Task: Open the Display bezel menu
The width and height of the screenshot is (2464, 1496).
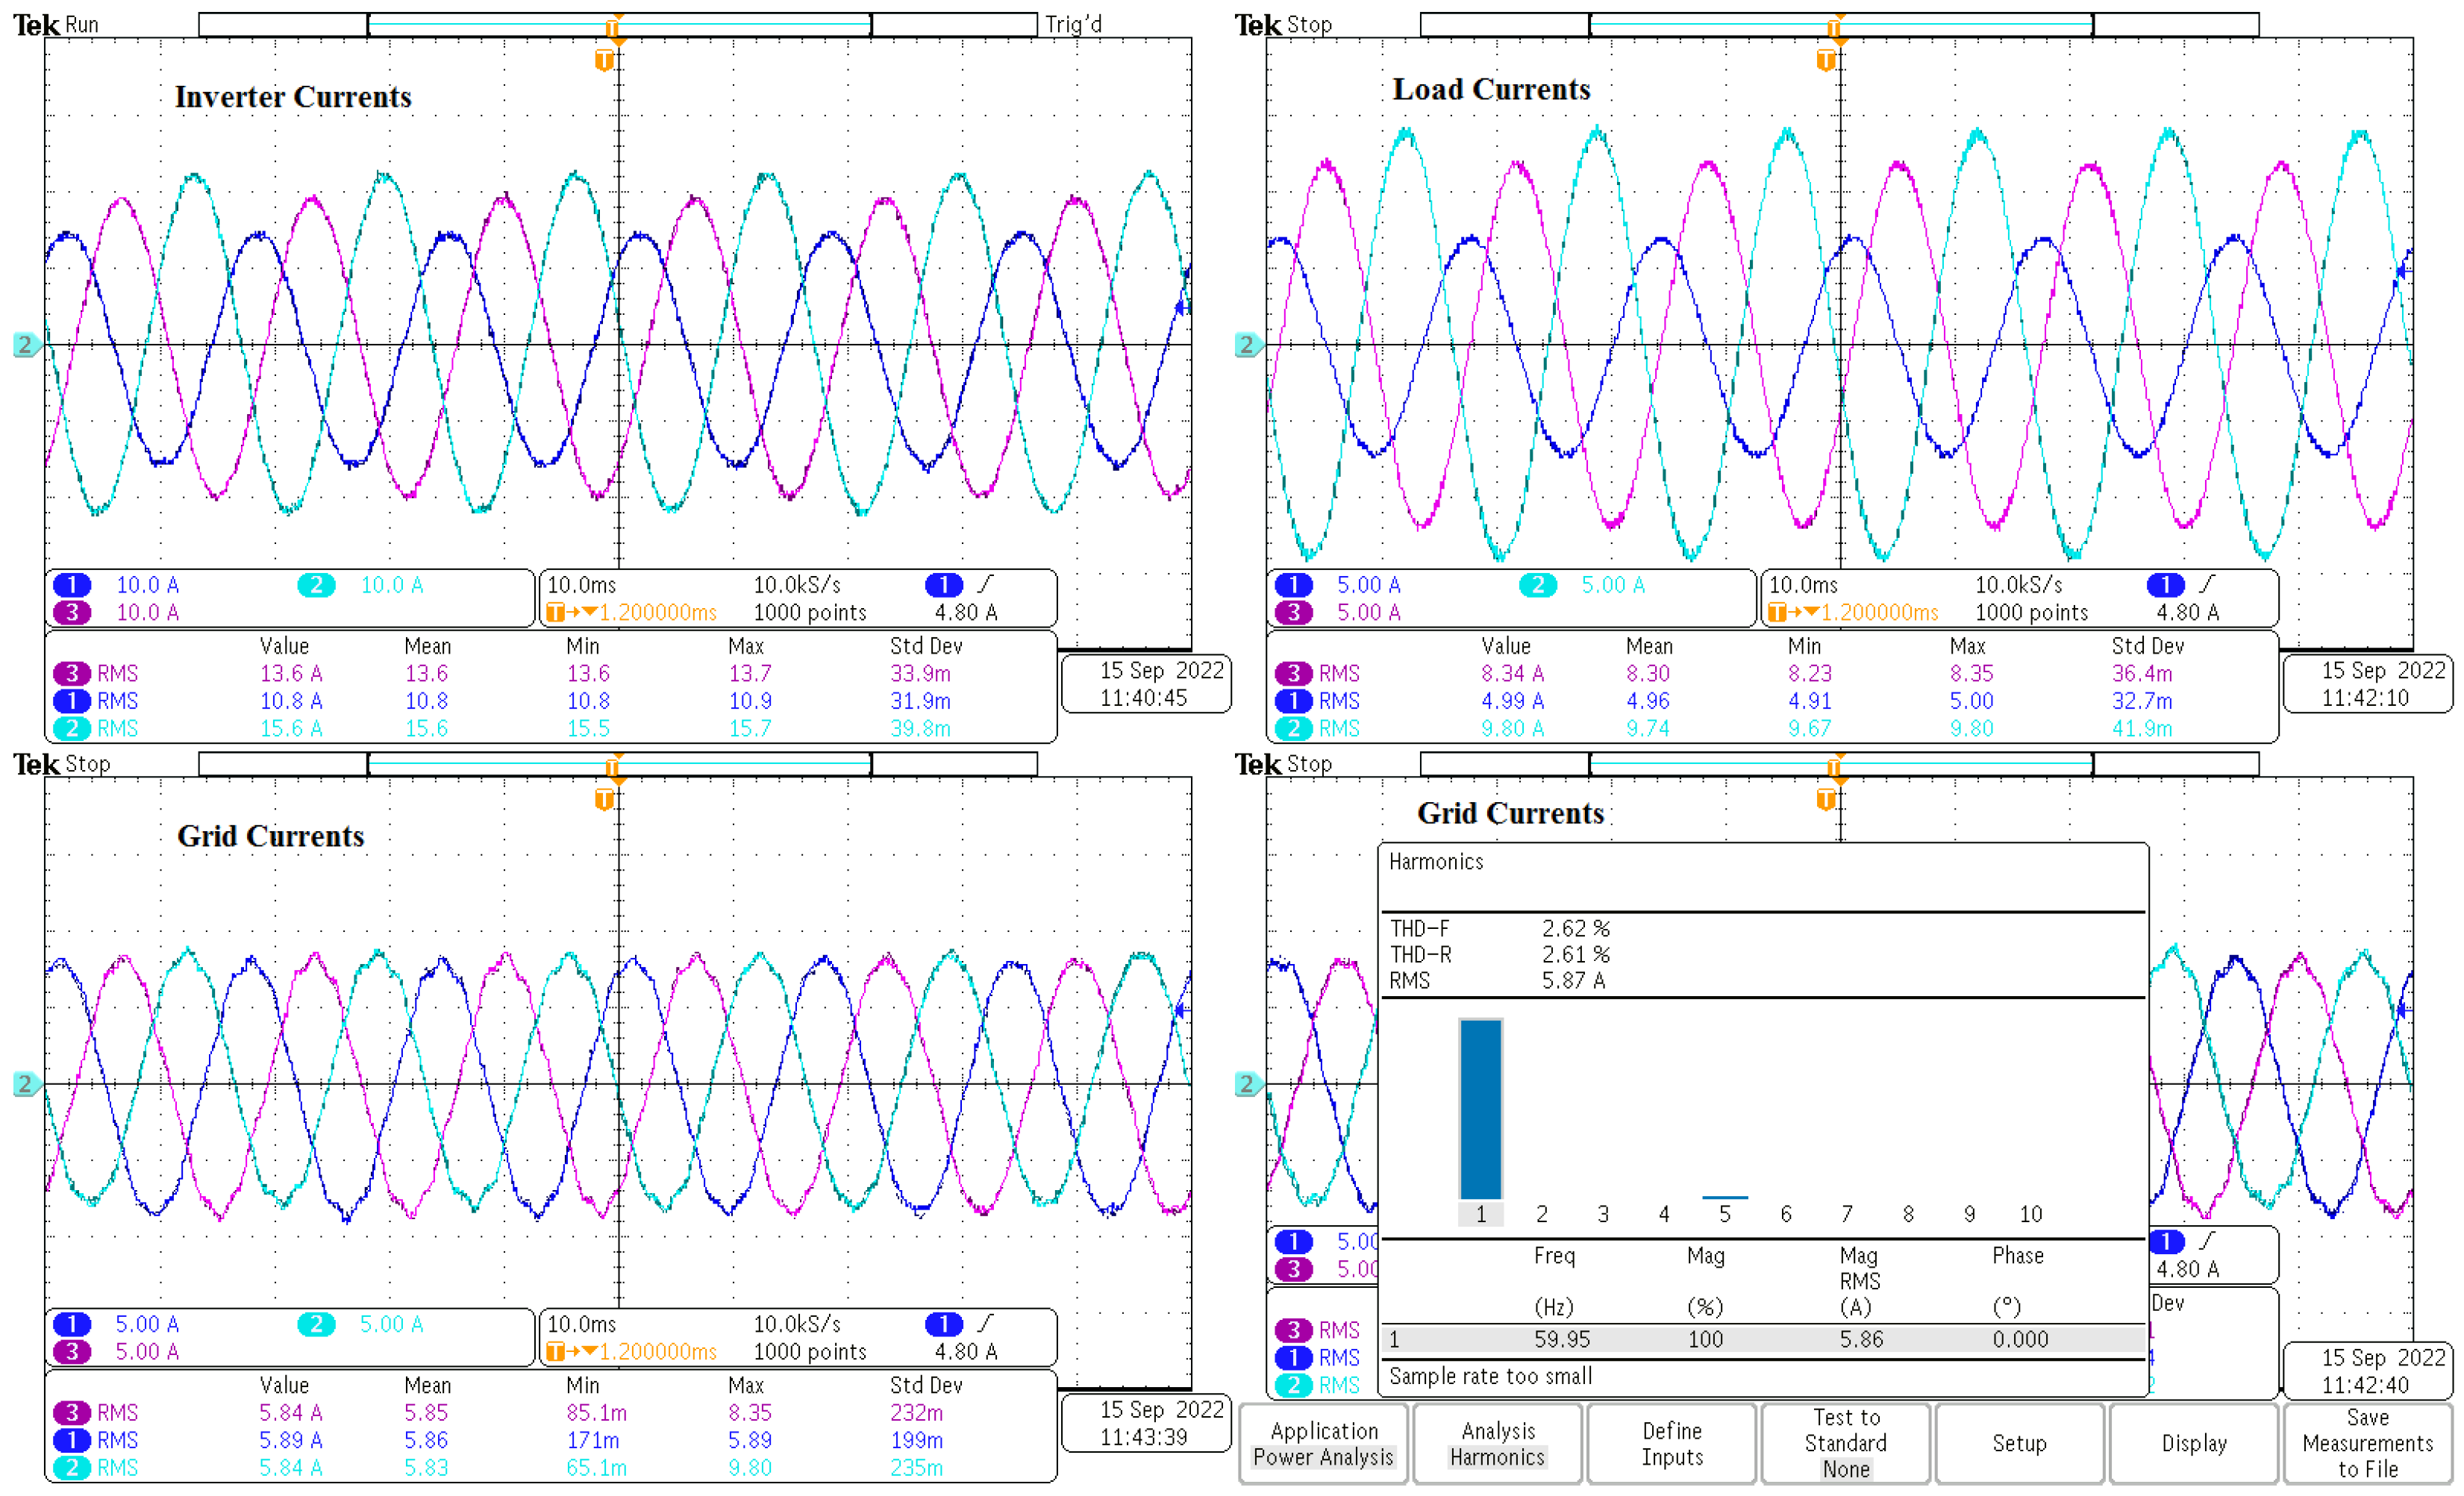Action: coord(2194,1443)
